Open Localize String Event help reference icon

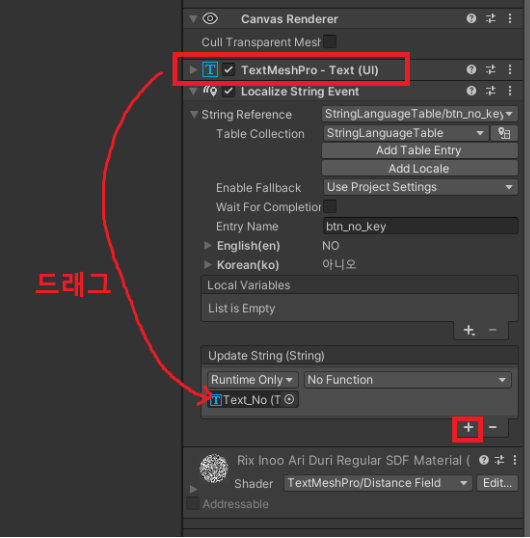[471, 91]
